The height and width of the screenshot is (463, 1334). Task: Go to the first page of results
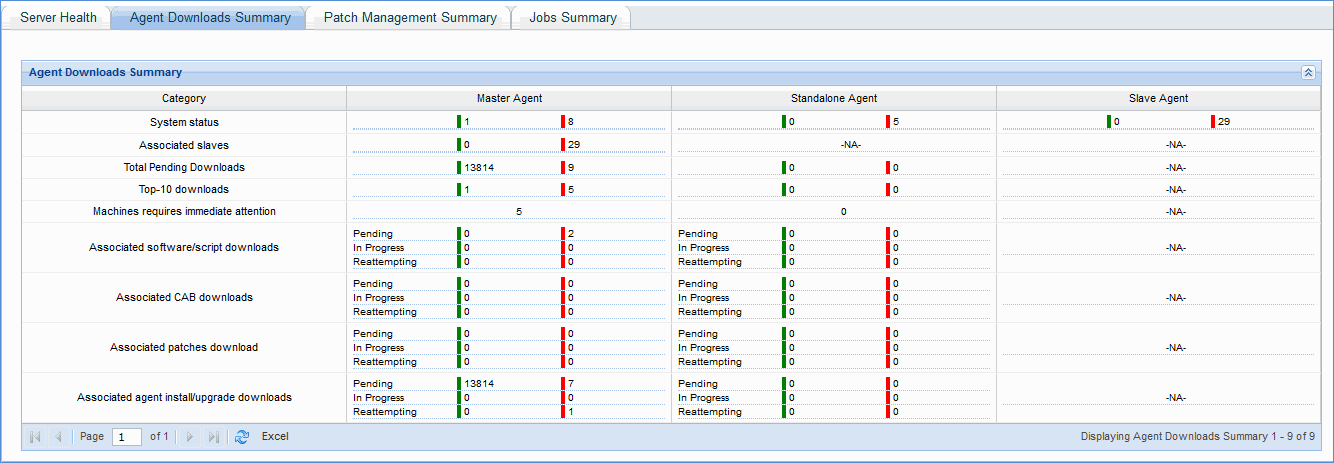point(35,437)
